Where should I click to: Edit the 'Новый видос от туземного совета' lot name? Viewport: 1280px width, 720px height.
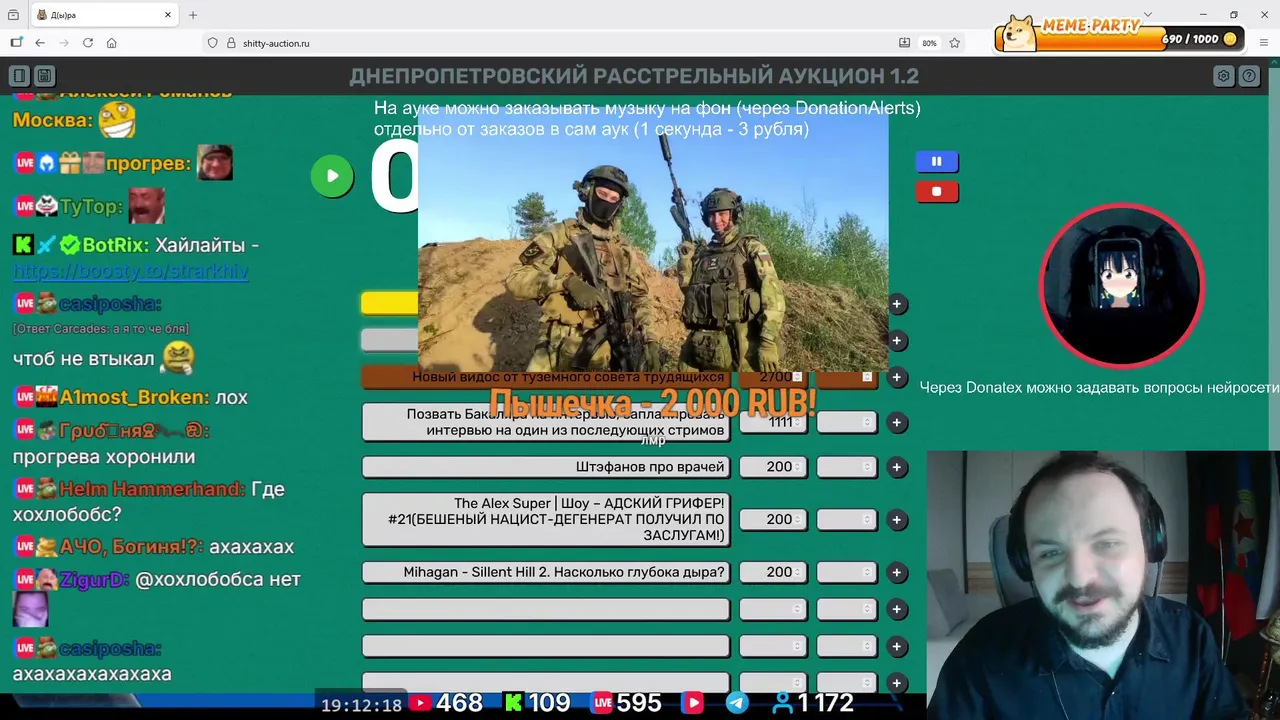[x=546, y=377]
